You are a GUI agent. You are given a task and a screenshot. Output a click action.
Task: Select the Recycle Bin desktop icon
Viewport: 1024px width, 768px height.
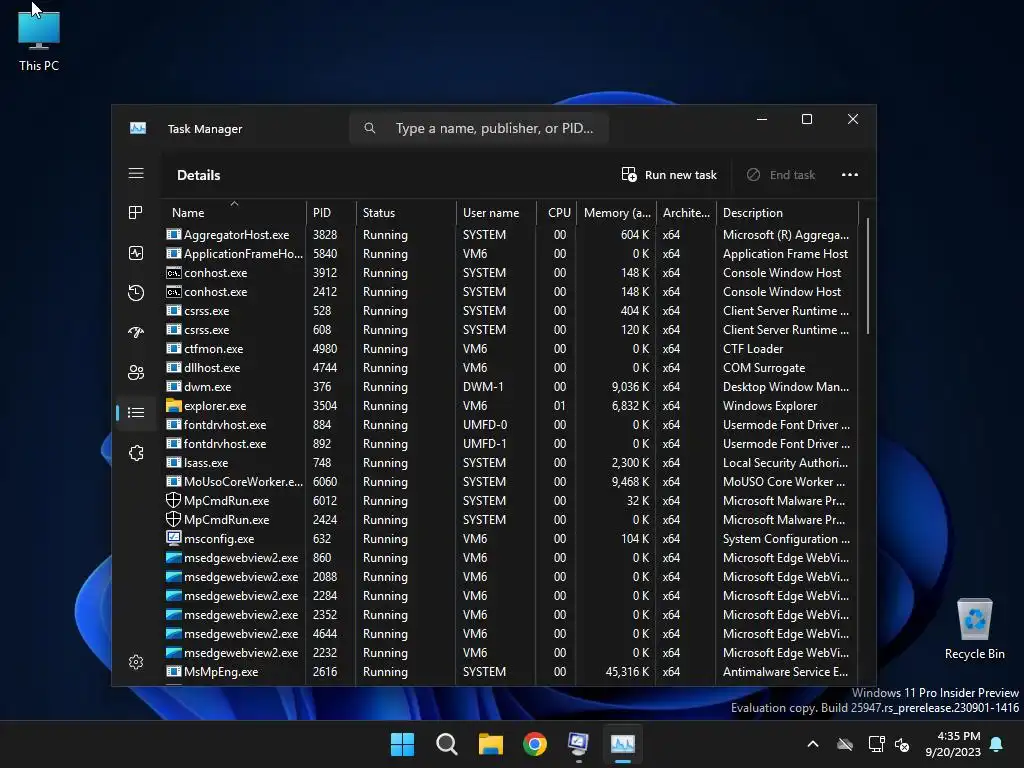click(x=974, y=629)
